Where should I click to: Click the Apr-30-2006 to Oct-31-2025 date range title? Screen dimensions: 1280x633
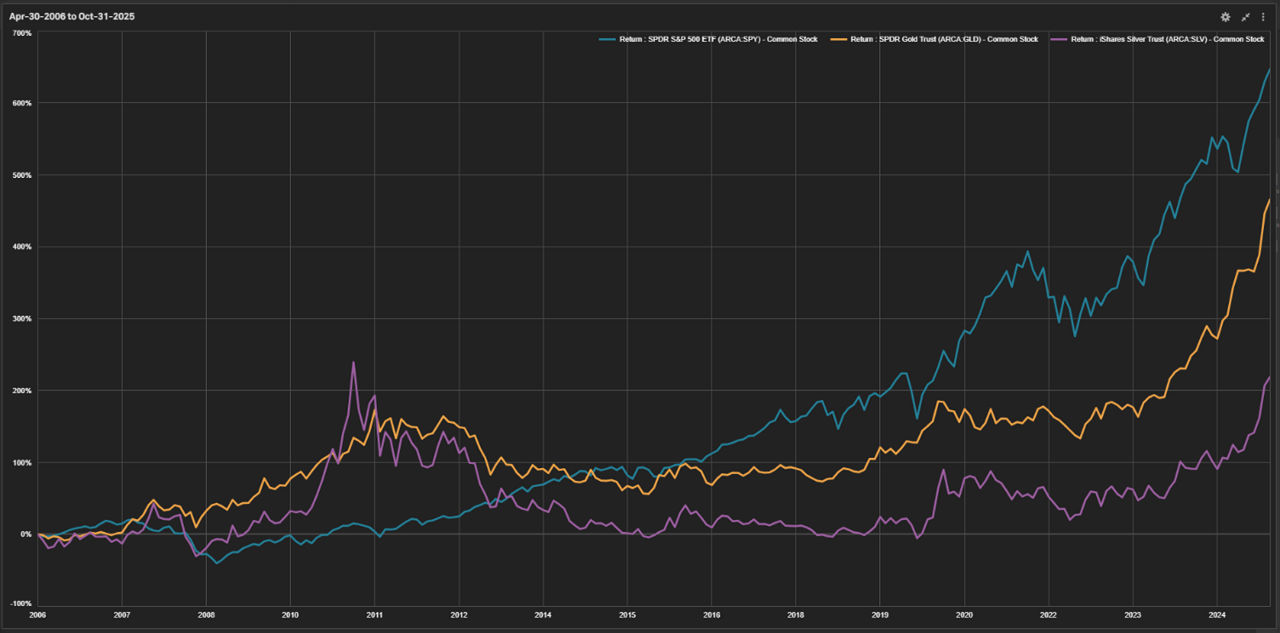click(72, 17)
